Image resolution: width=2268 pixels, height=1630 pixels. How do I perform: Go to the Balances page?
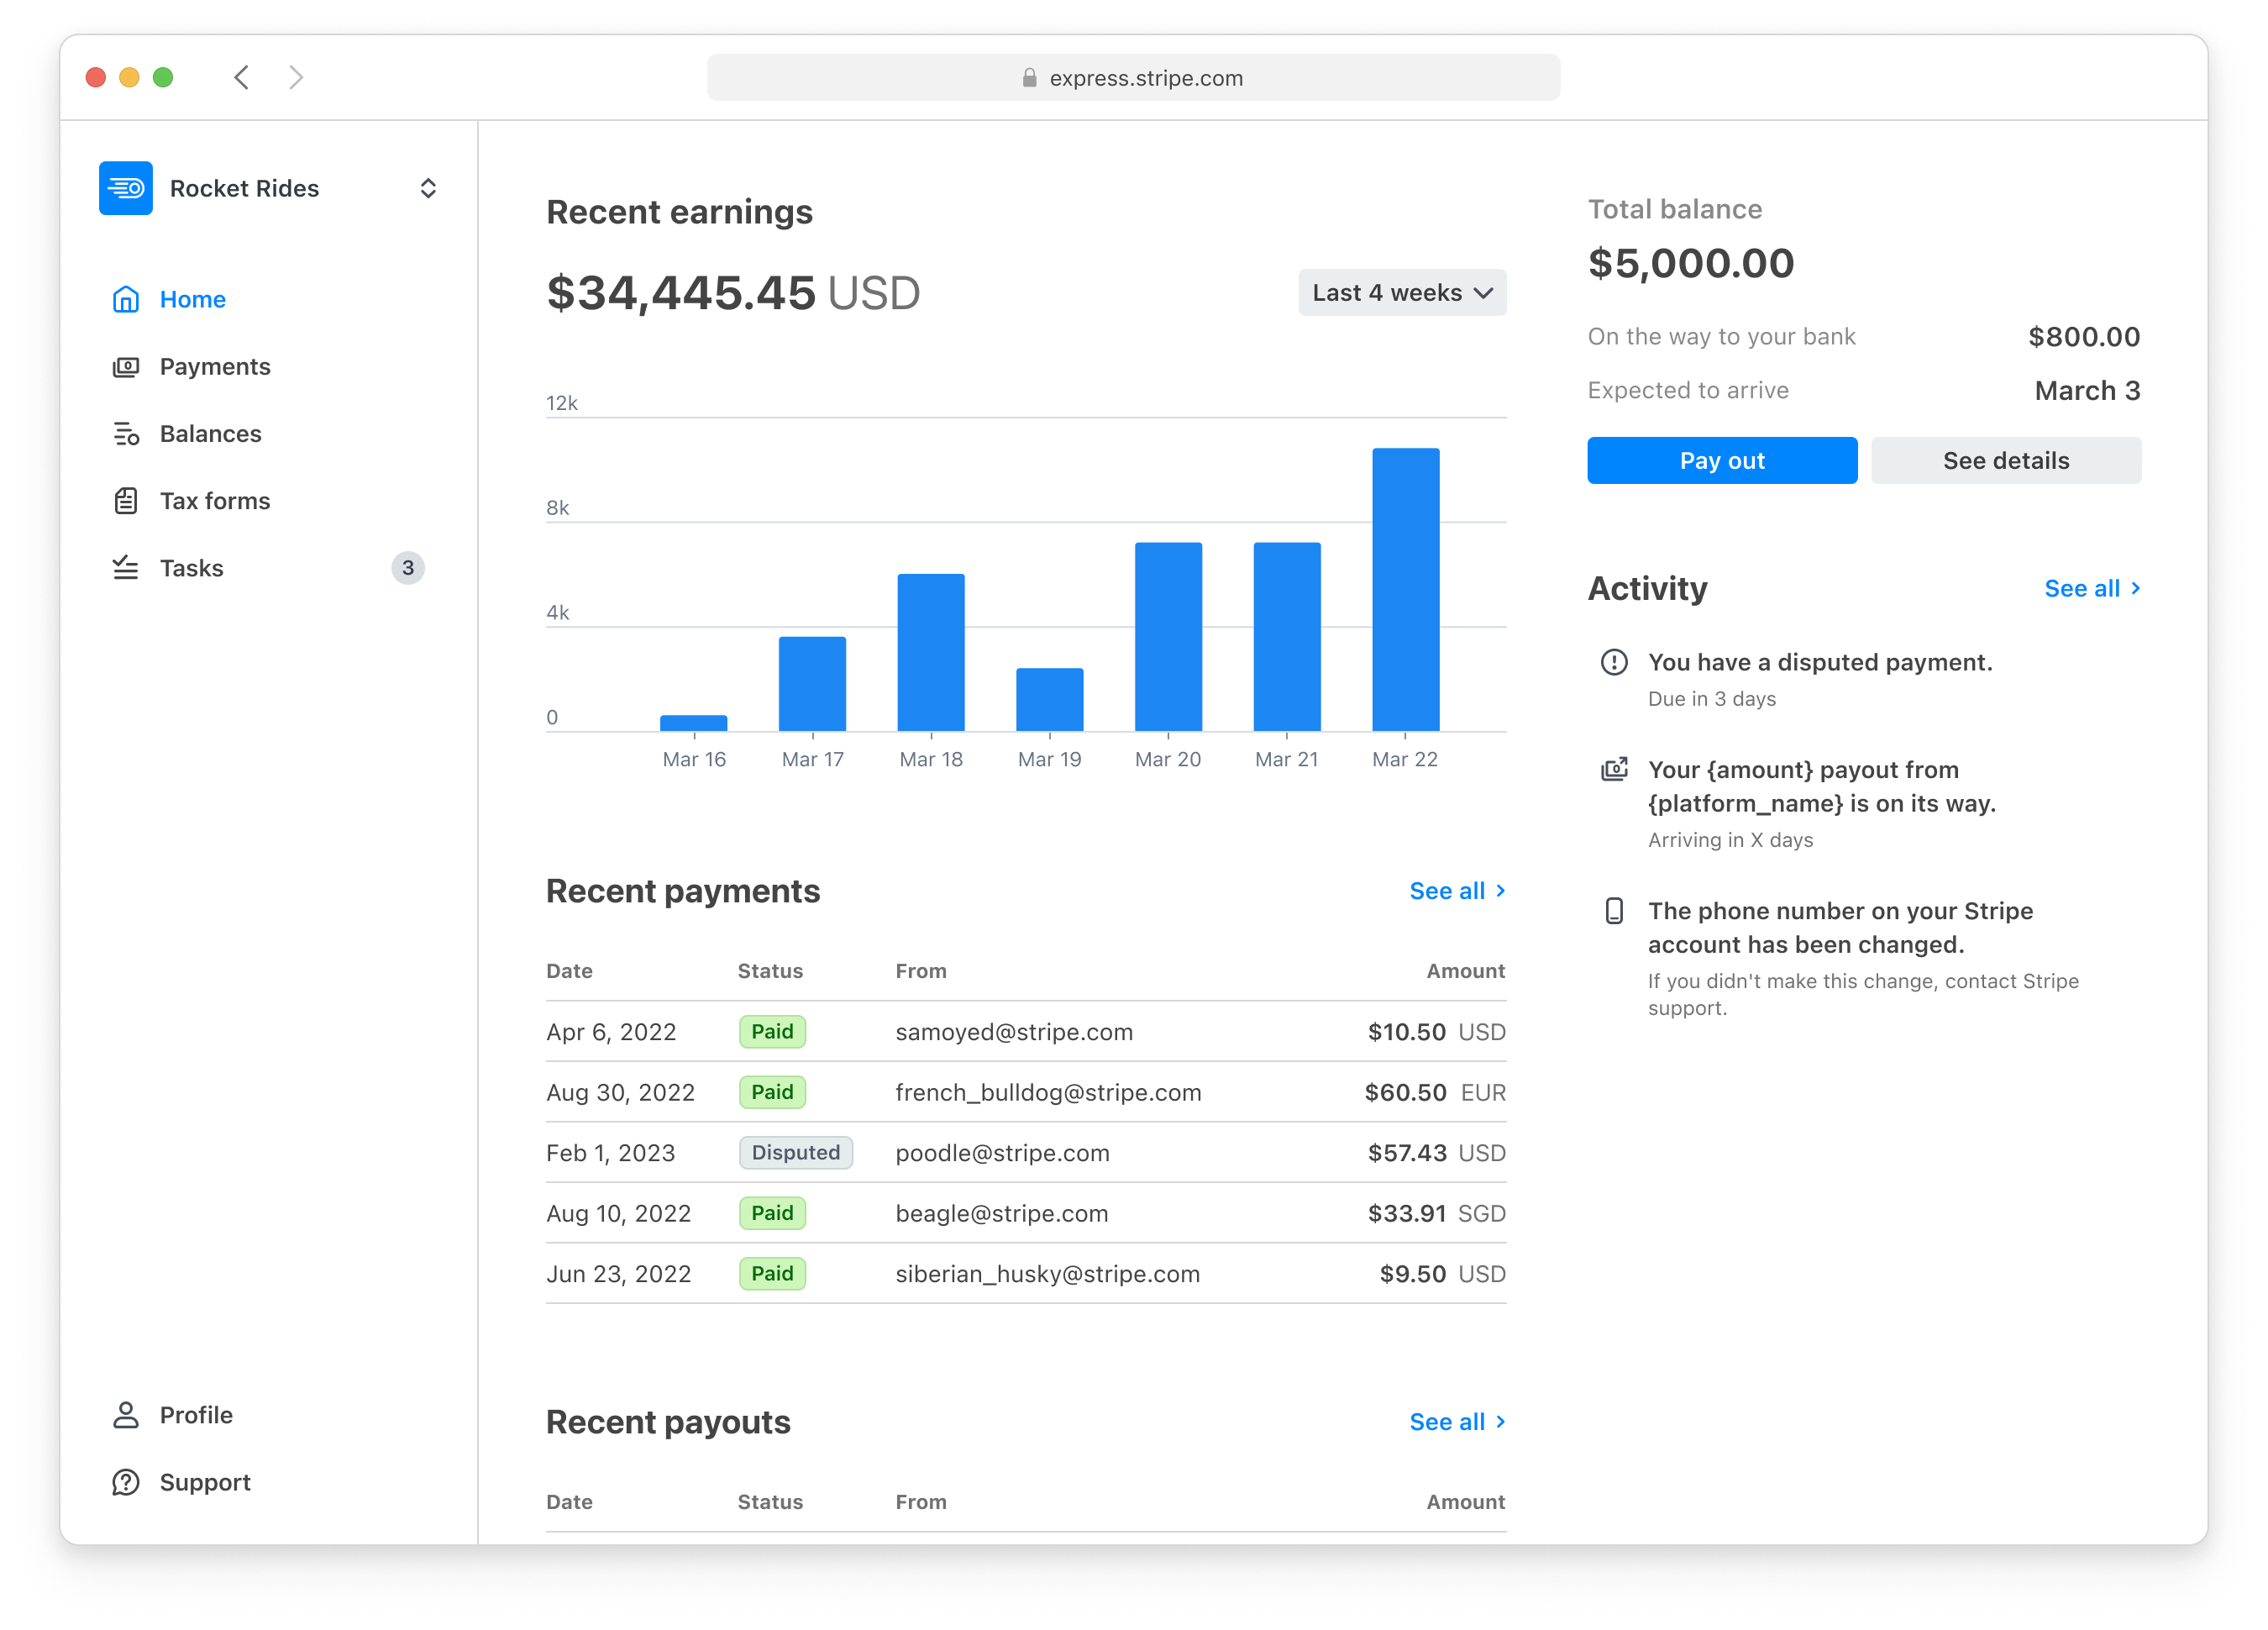[x=210, y=434]
